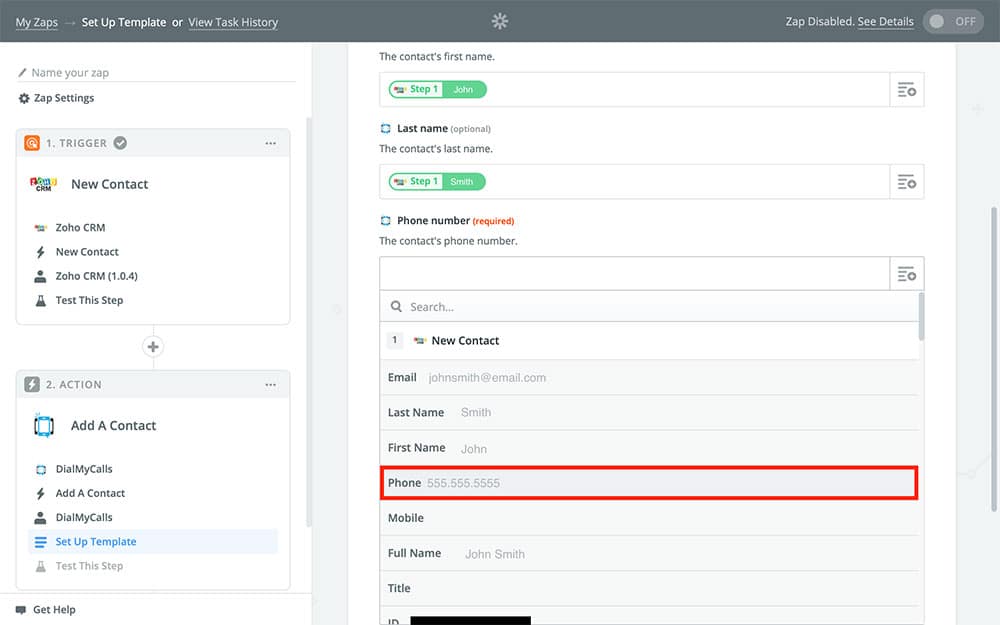This screenshot has height=625, width=1000.
Task: Click the plus icon between steps
Action: (153, 347)
